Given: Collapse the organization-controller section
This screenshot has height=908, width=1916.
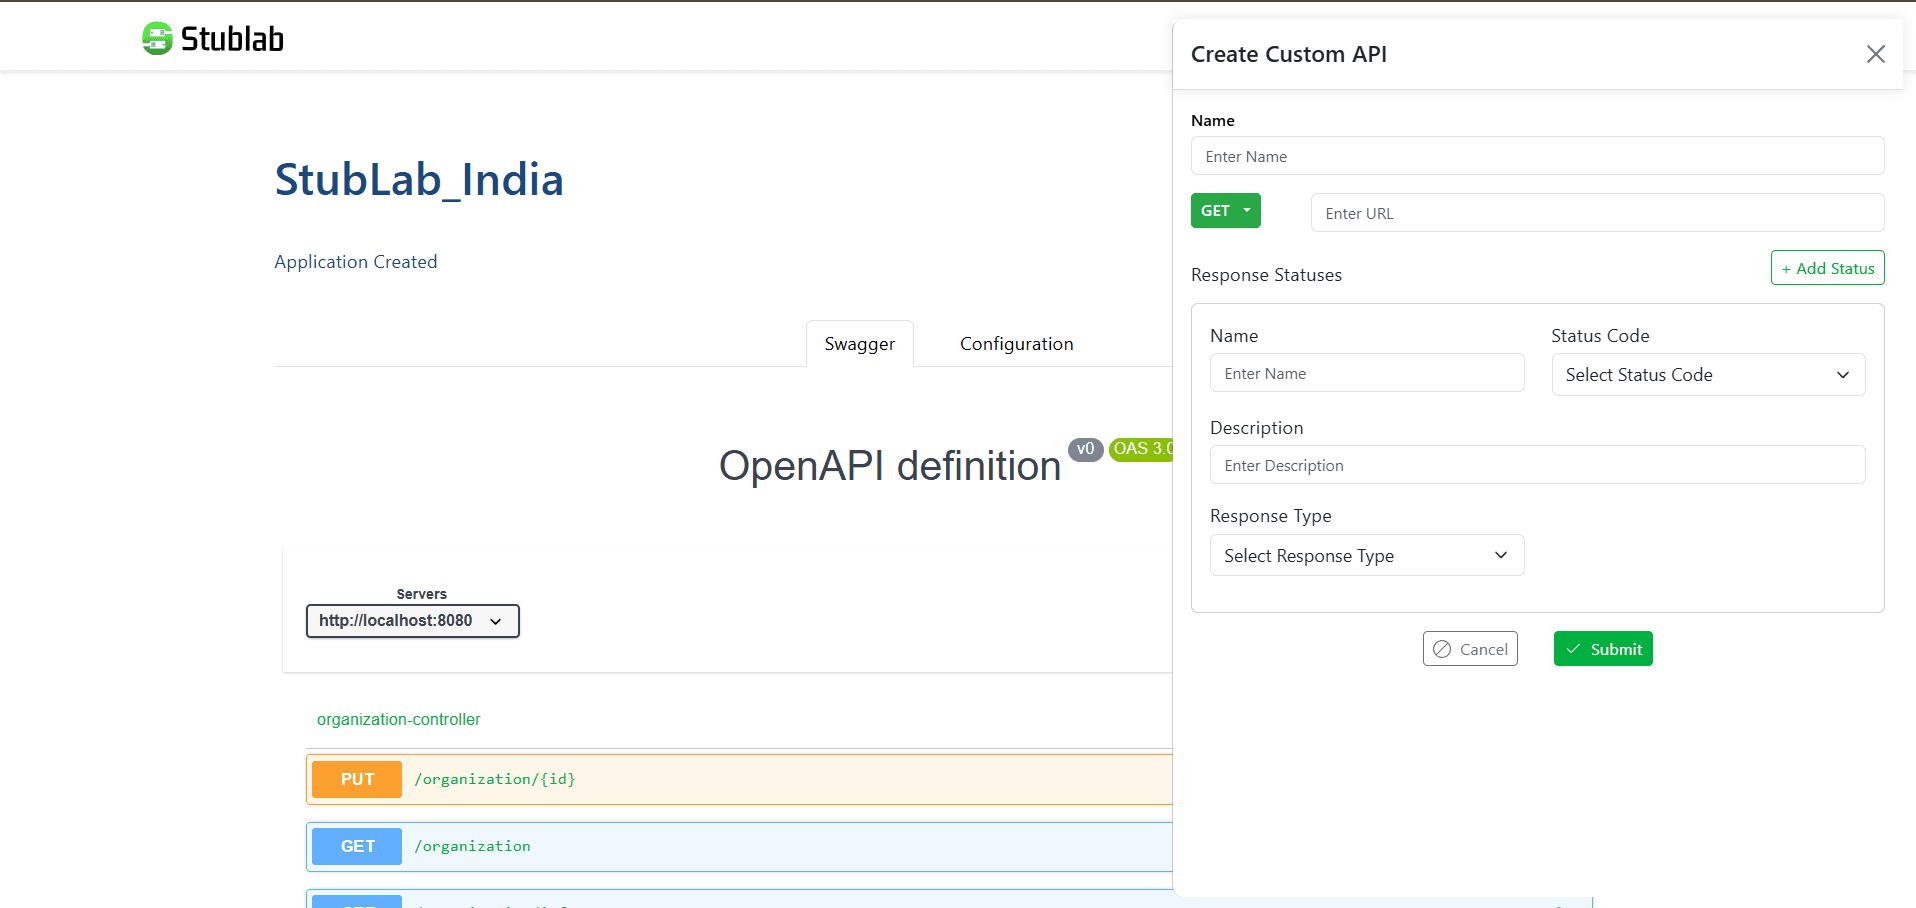Looking at the screenshot, I should (x=398, y=720).
